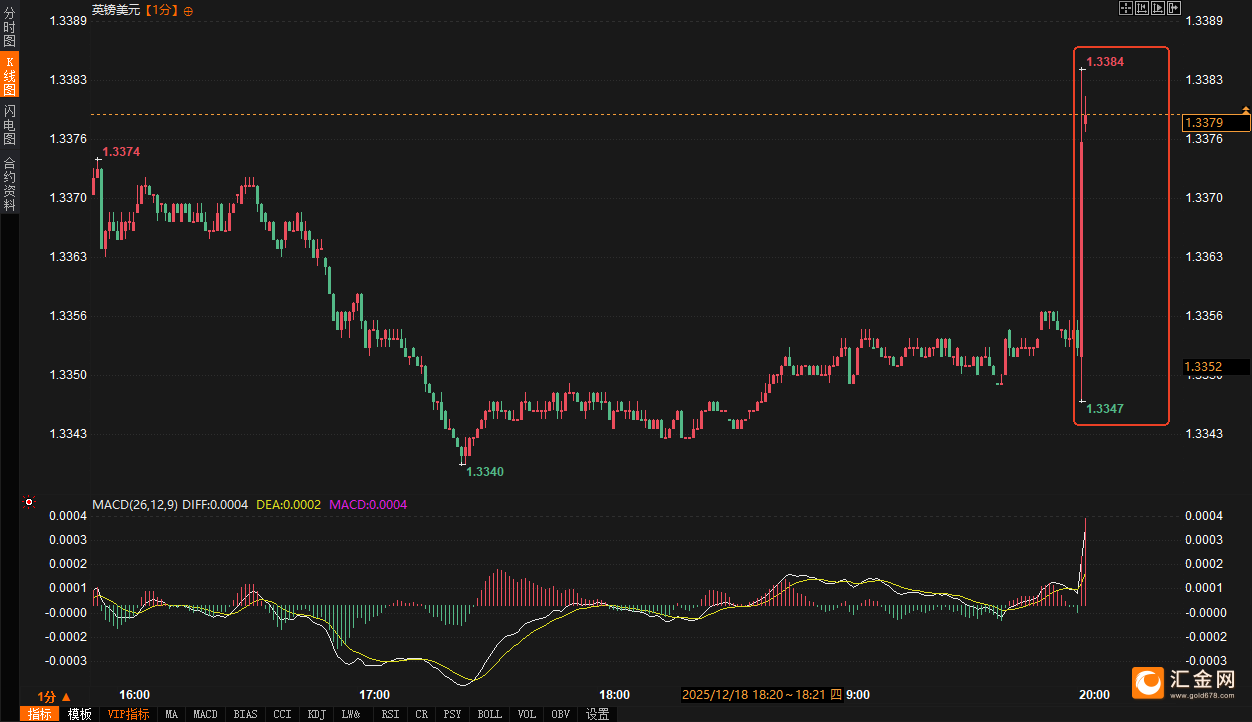Switch to the 模板 bottom tab

80,714
